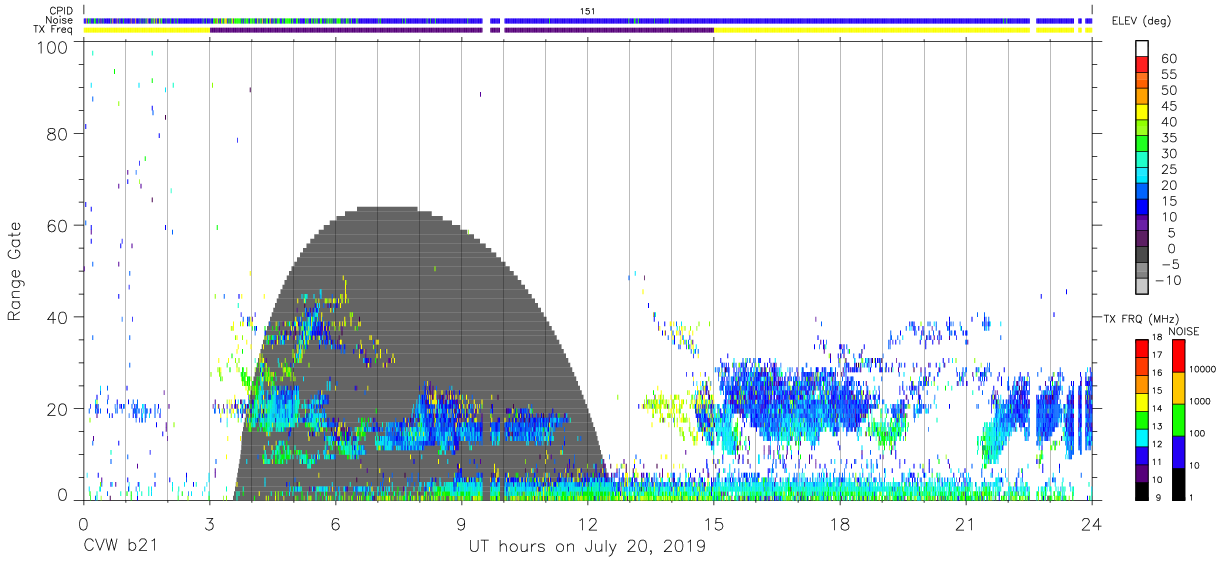Click the 25 label on elevation colorbar

(x=1169, y=169)
